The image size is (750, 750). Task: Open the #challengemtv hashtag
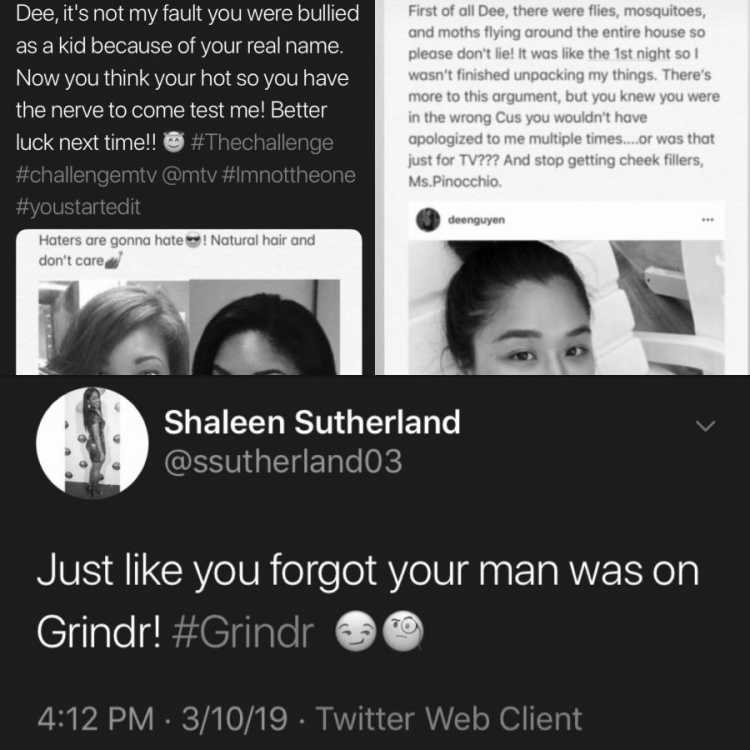click(x=86, y=175)
